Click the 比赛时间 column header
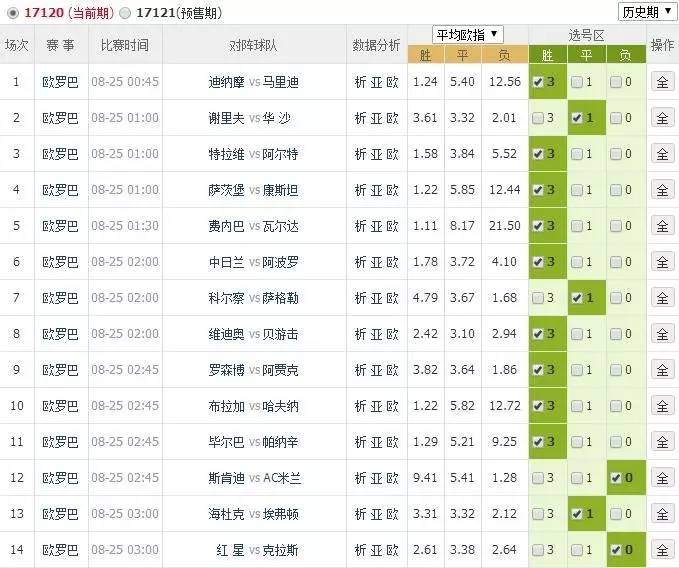Screen dimensions: 679x568 125,46
